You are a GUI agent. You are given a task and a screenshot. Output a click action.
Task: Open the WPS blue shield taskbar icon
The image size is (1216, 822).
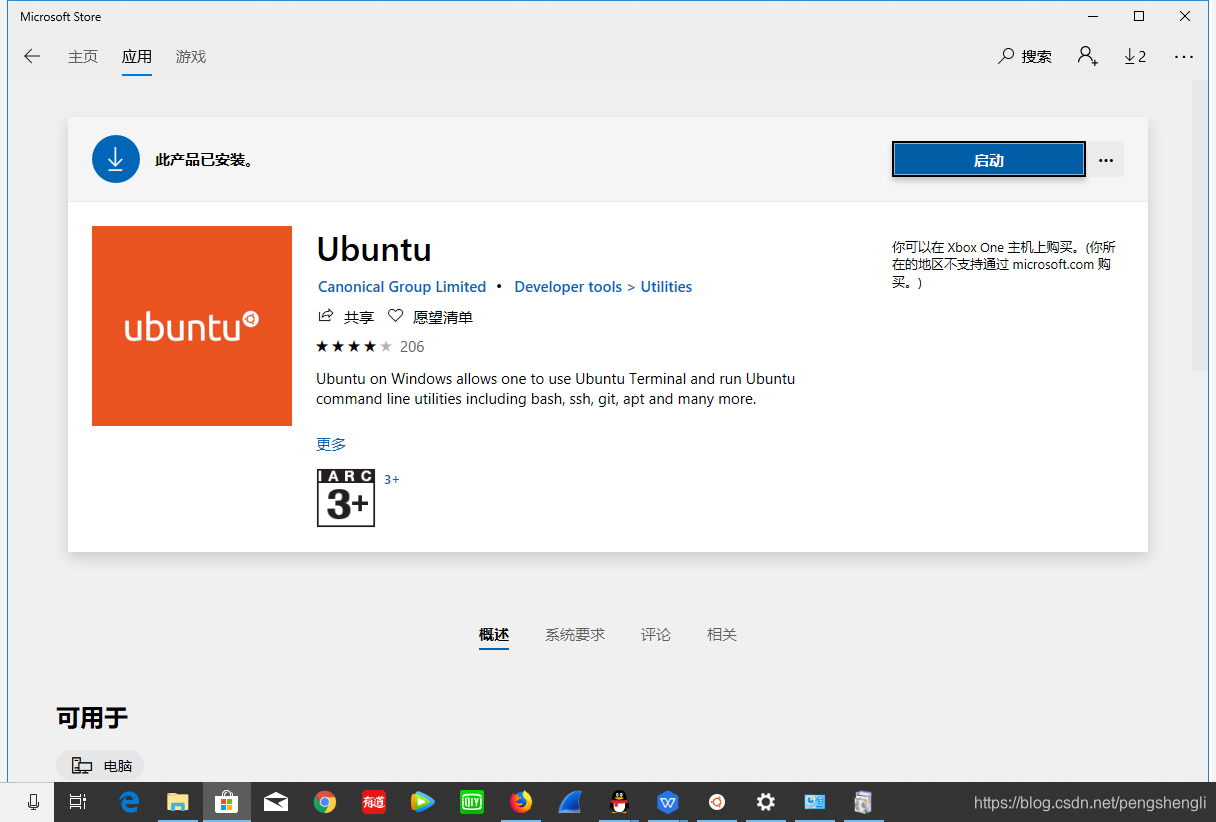click(x=668, y=802)
